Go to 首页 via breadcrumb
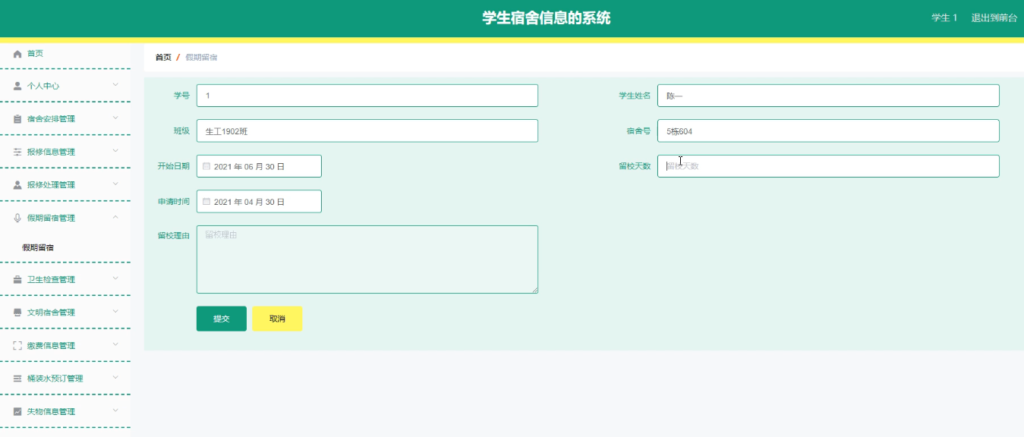This screenshot has width=1024, height=437. [x=163, y=57]
